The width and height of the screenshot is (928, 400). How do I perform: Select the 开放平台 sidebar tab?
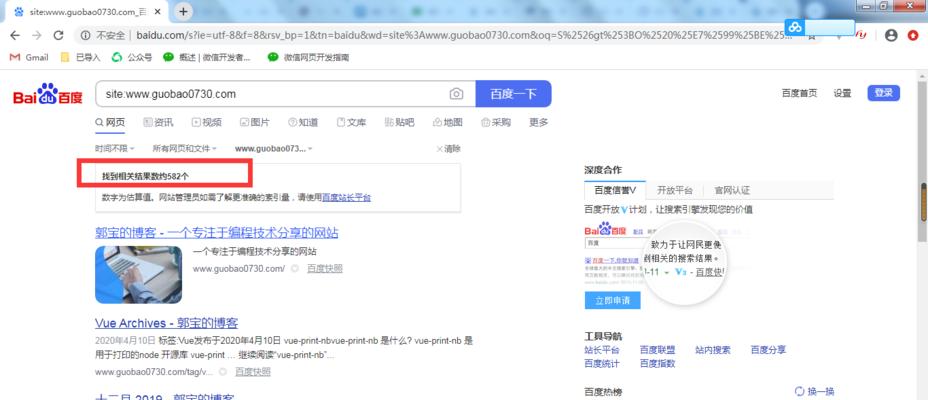tap(675, 191)
